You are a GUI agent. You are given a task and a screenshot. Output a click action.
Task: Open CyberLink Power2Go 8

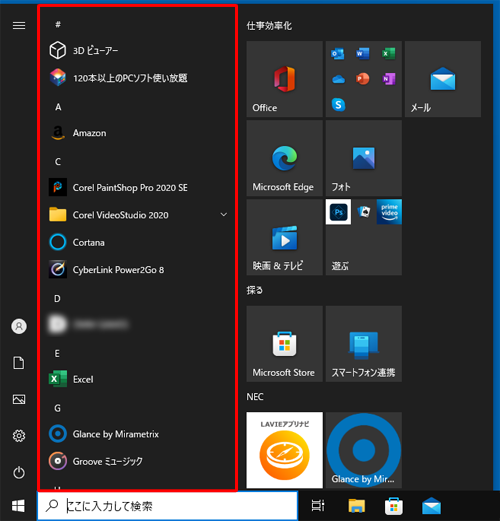click(x=137, y=270)
